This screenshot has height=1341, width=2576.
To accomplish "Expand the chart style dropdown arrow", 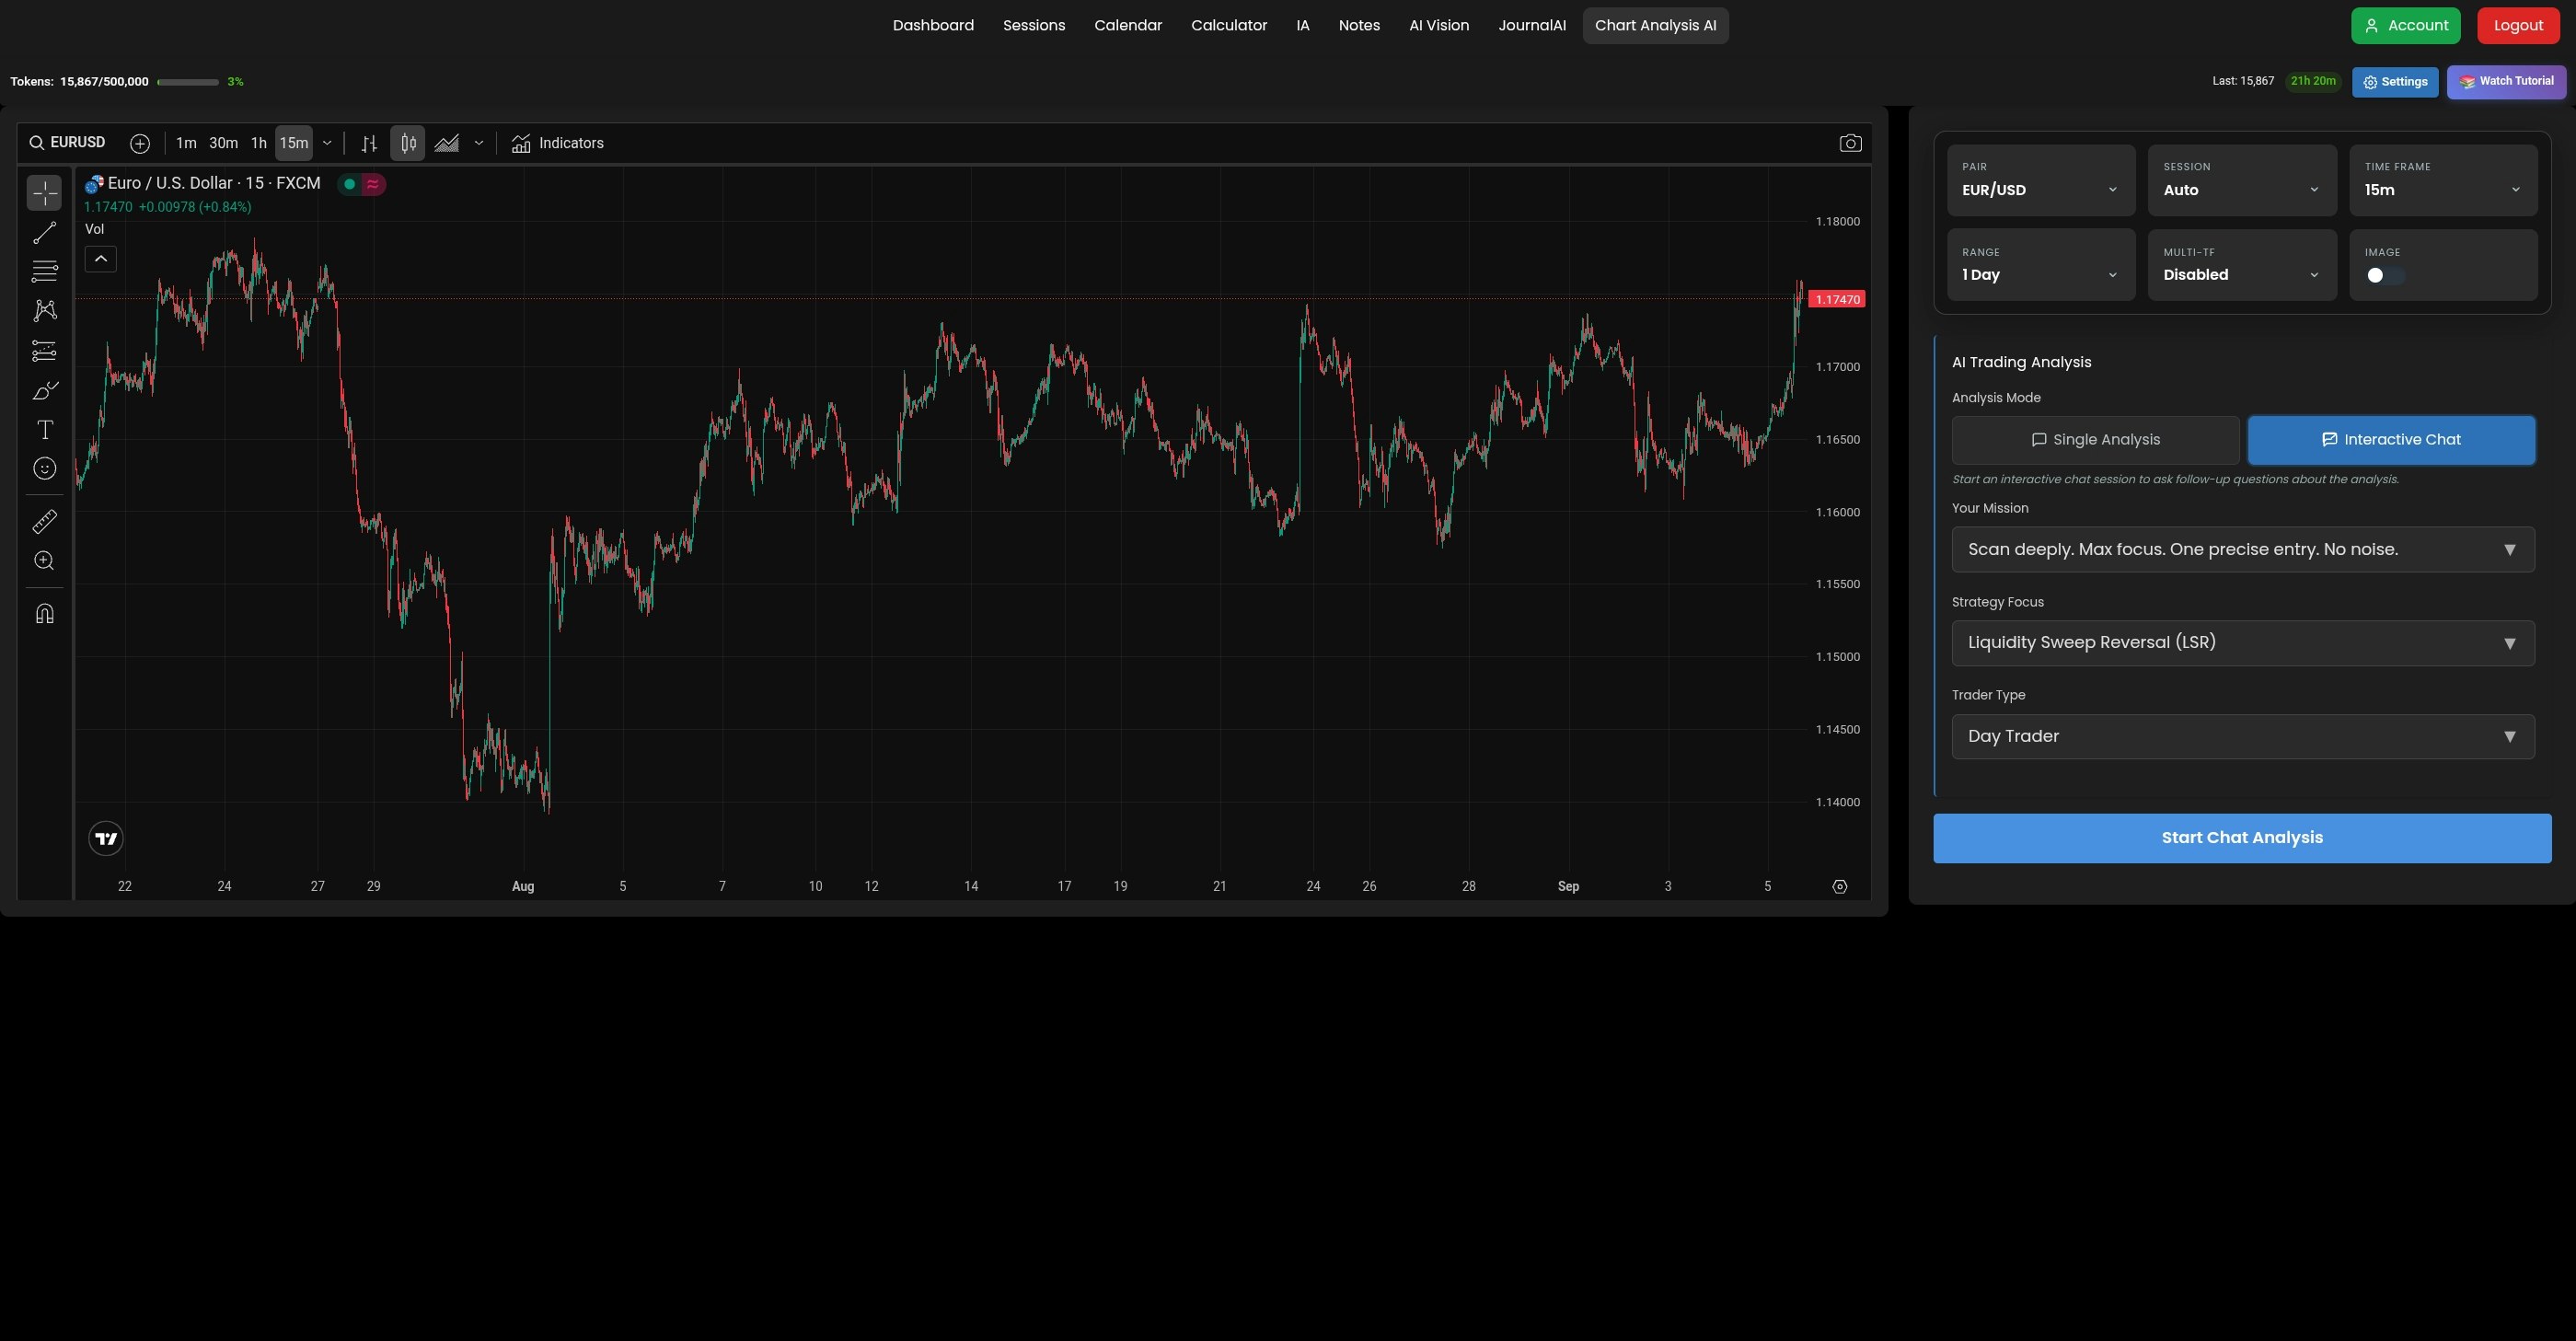I will tap(479, 144).
